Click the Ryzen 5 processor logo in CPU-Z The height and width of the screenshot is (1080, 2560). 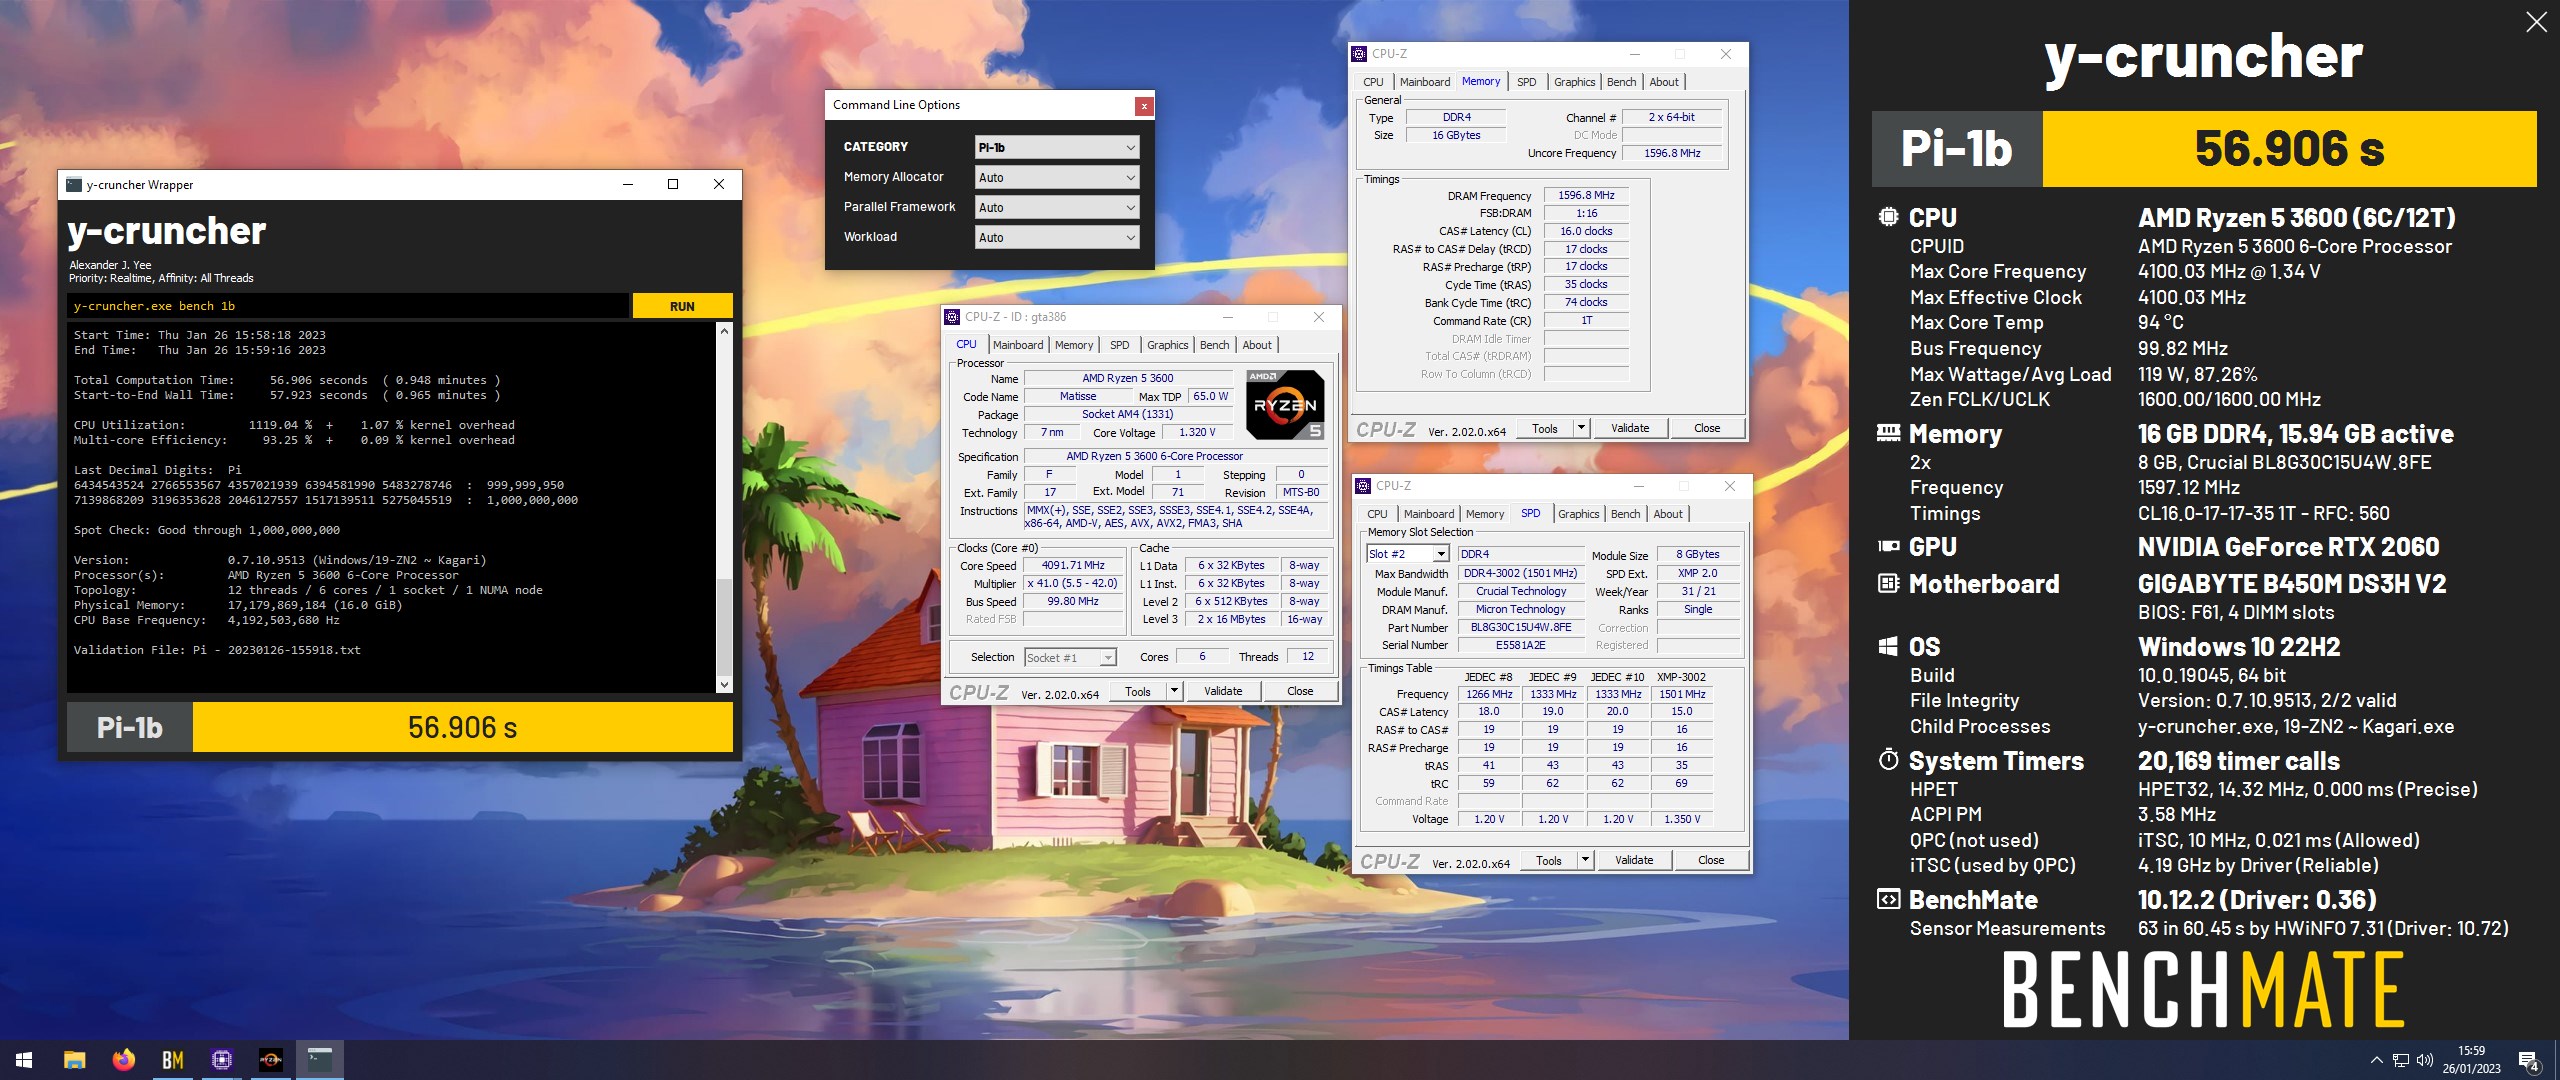(1285, 405)
